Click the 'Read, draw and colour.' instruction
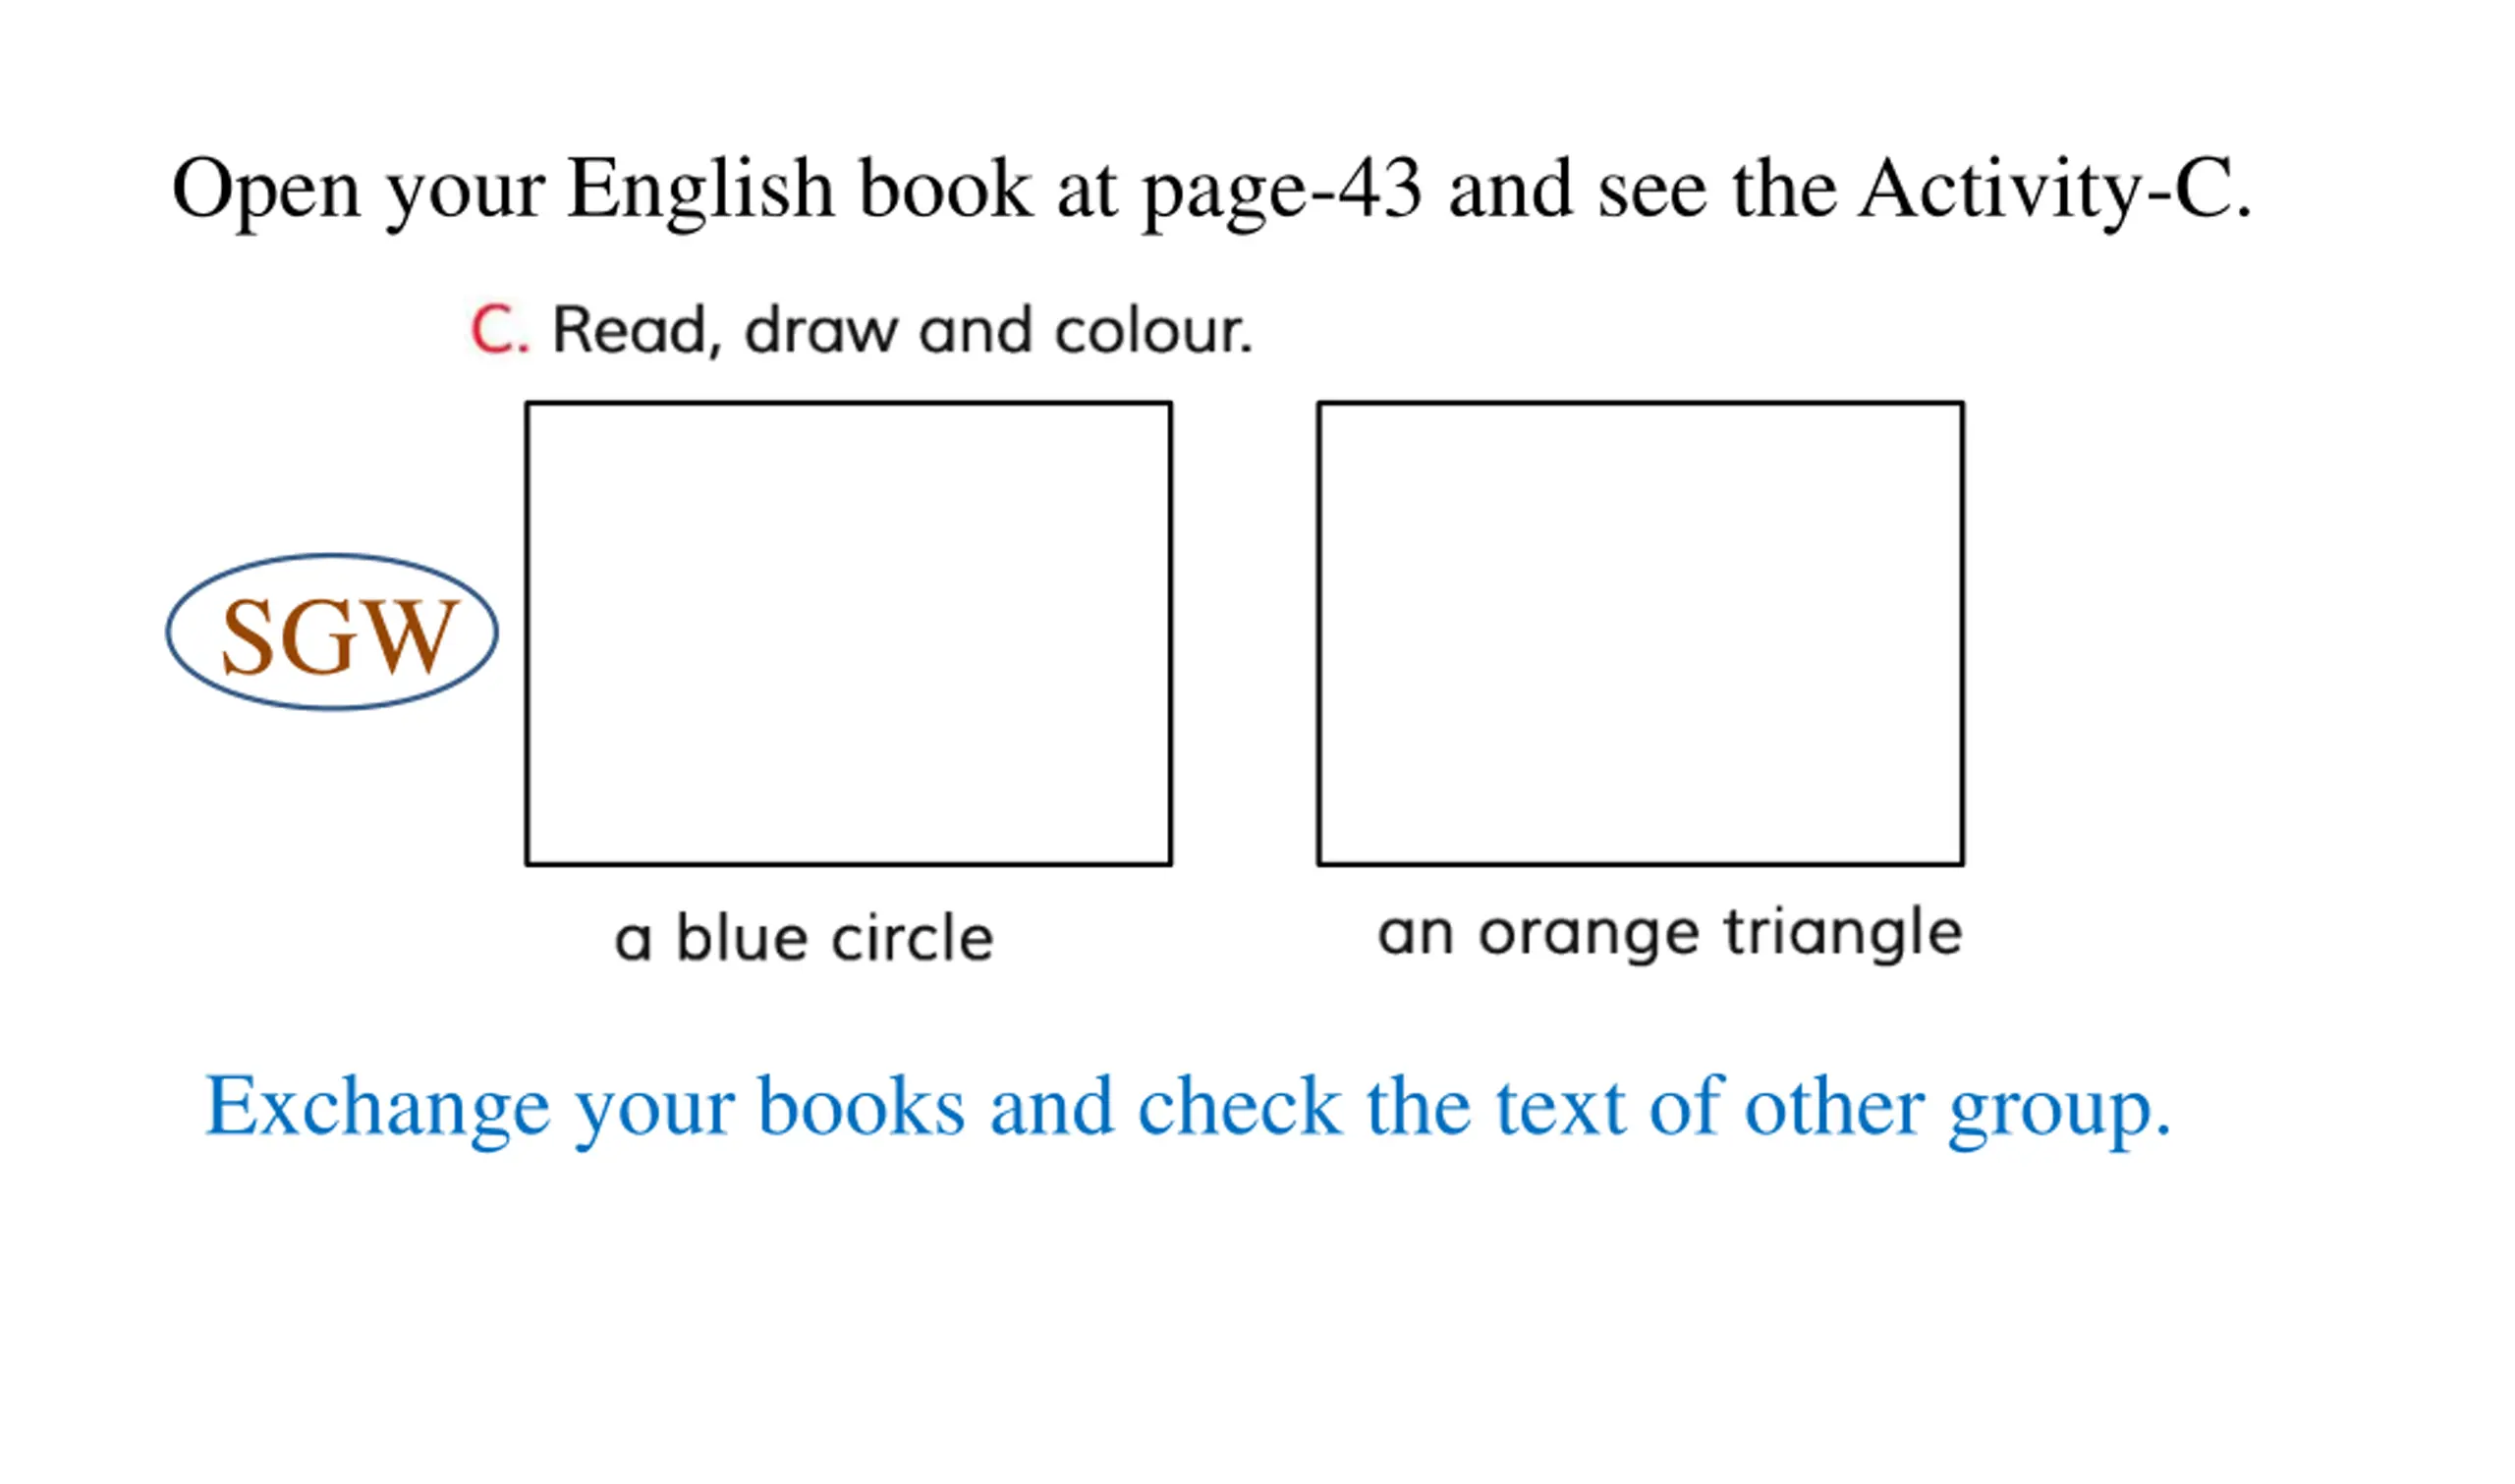This screenshot has width=2515, height=1484. pos(902,330)
